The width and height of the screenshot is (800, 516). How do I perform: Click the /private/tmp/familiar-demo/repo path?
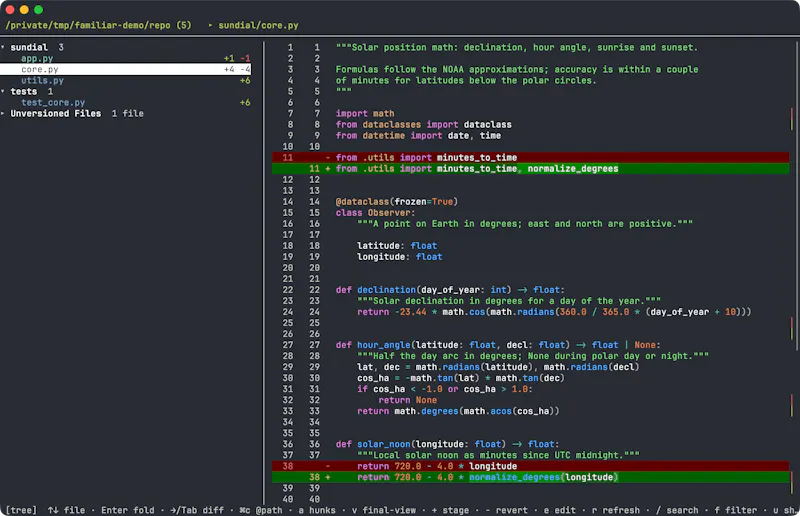(x=88, y=25)
